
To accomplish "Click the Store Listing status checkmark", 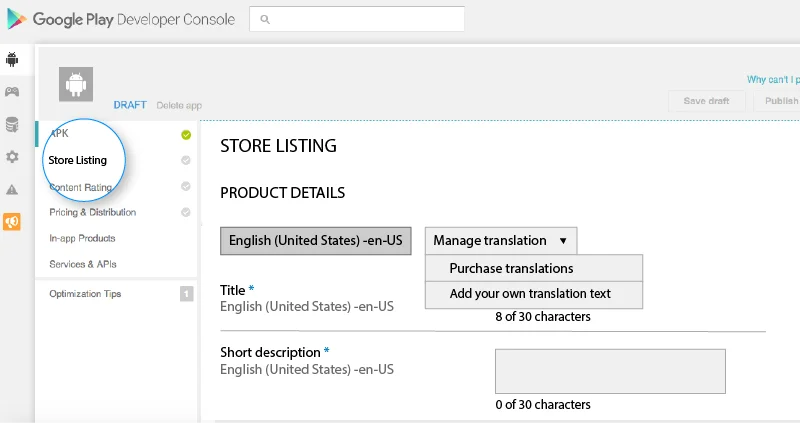I will [186, 160].
